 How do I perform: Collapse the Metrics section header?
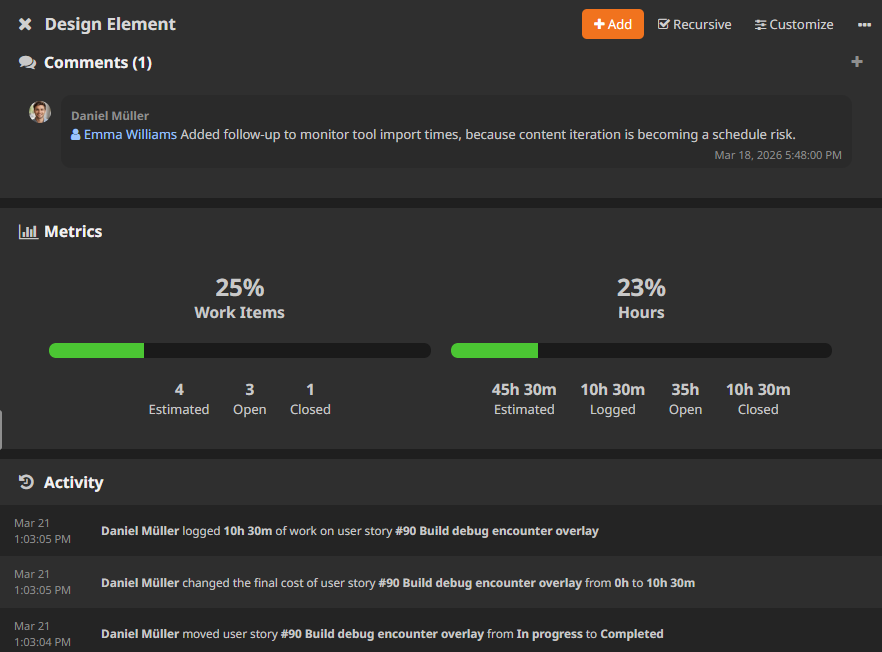[73, 232]
